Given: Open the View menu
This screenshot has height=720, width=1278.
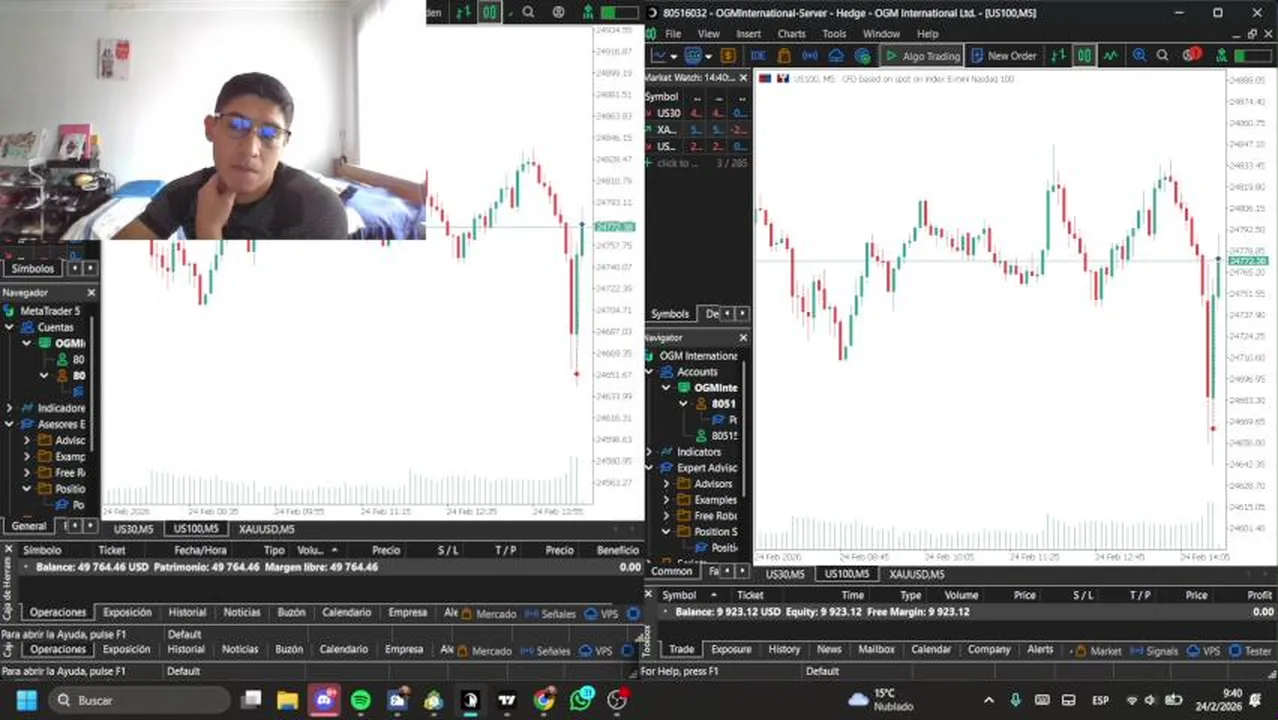Looking at the screenshot, I should (x=708, y=34).
